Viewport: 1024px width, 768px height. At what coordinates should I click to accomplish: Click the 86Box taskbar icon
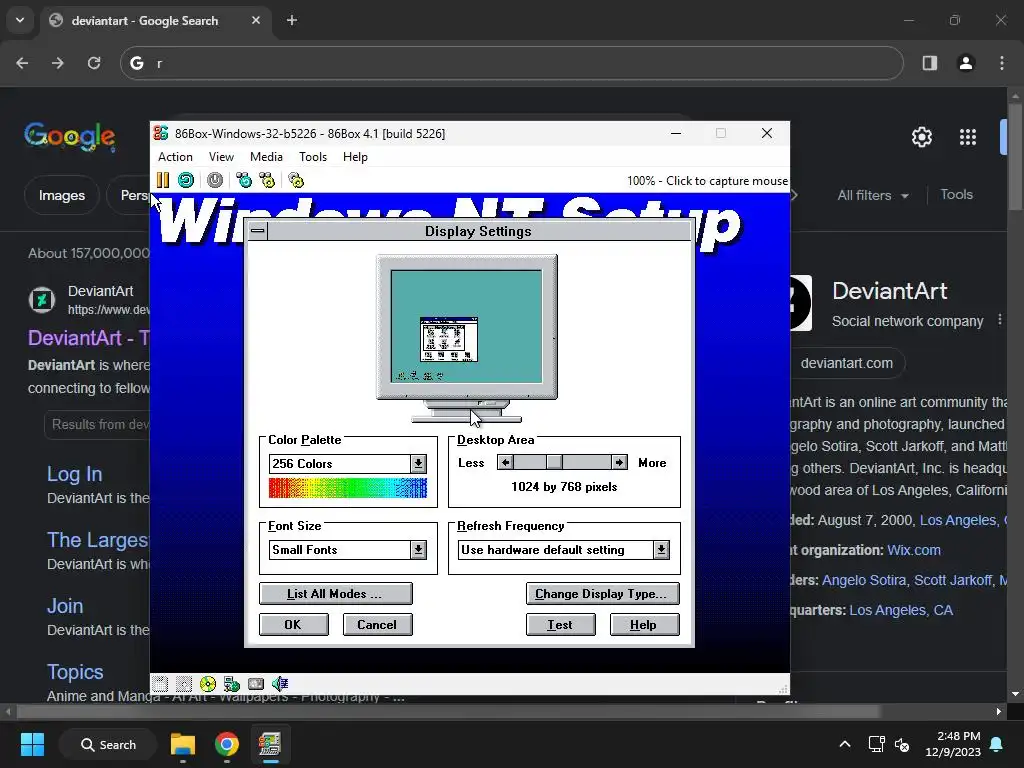pos(270,744)
